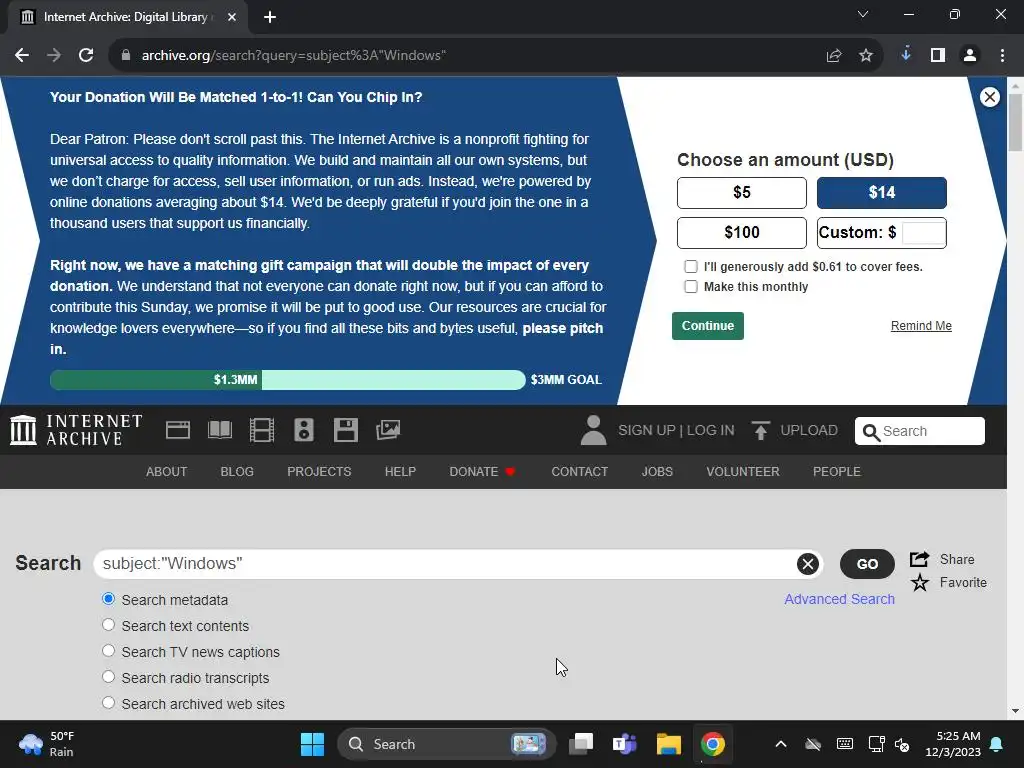Close the donation banner
Image resolution: width=1024 pixels, height=768 pixels.
pyautogui.click(x=989, y=97)
